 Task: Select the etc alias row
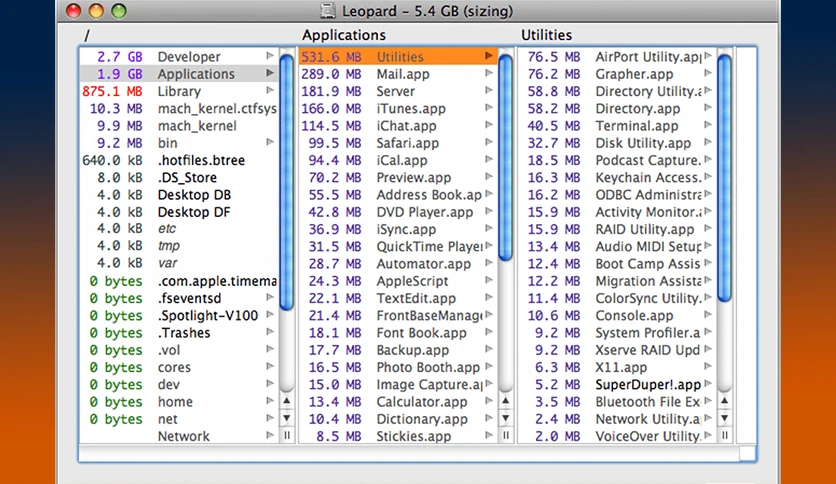pyautogui.click(x=179, y=229)
